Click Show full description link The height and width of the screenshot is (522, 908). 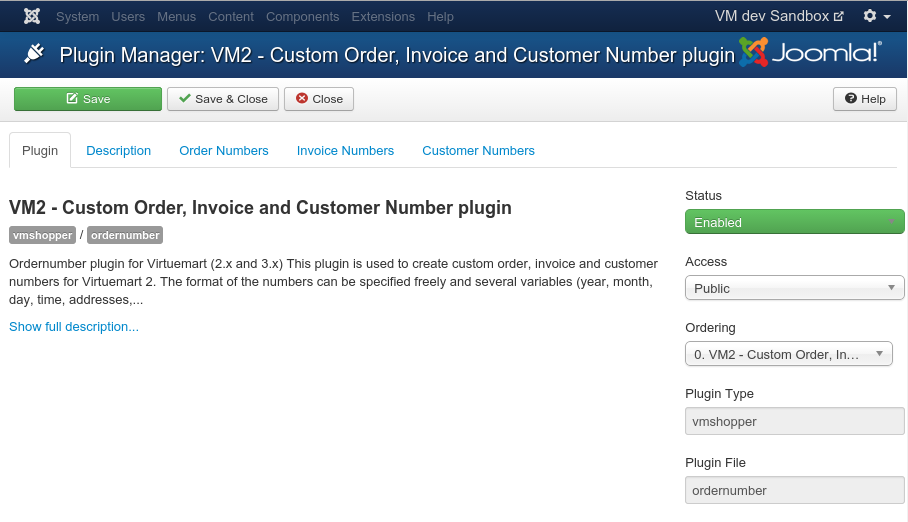[x=74, y=327]
